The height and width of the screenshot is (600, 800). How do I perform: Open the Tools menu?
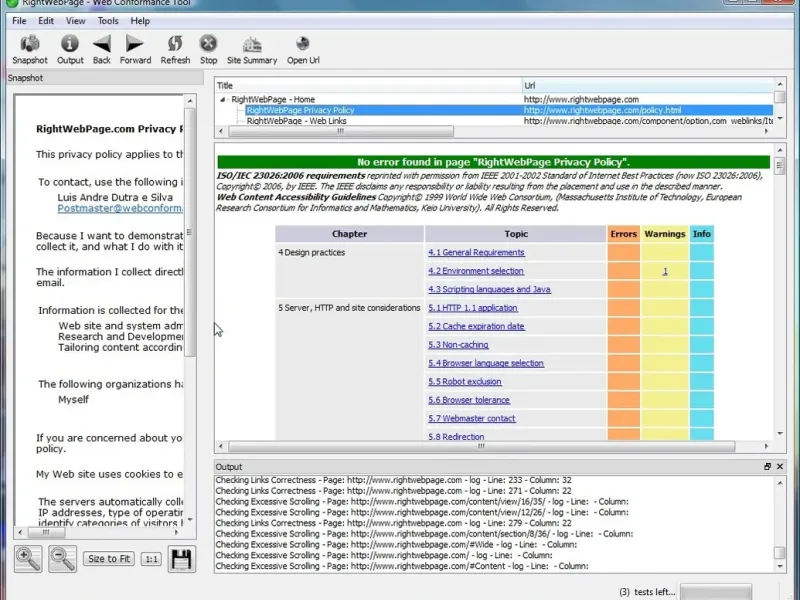pos(108,20)
